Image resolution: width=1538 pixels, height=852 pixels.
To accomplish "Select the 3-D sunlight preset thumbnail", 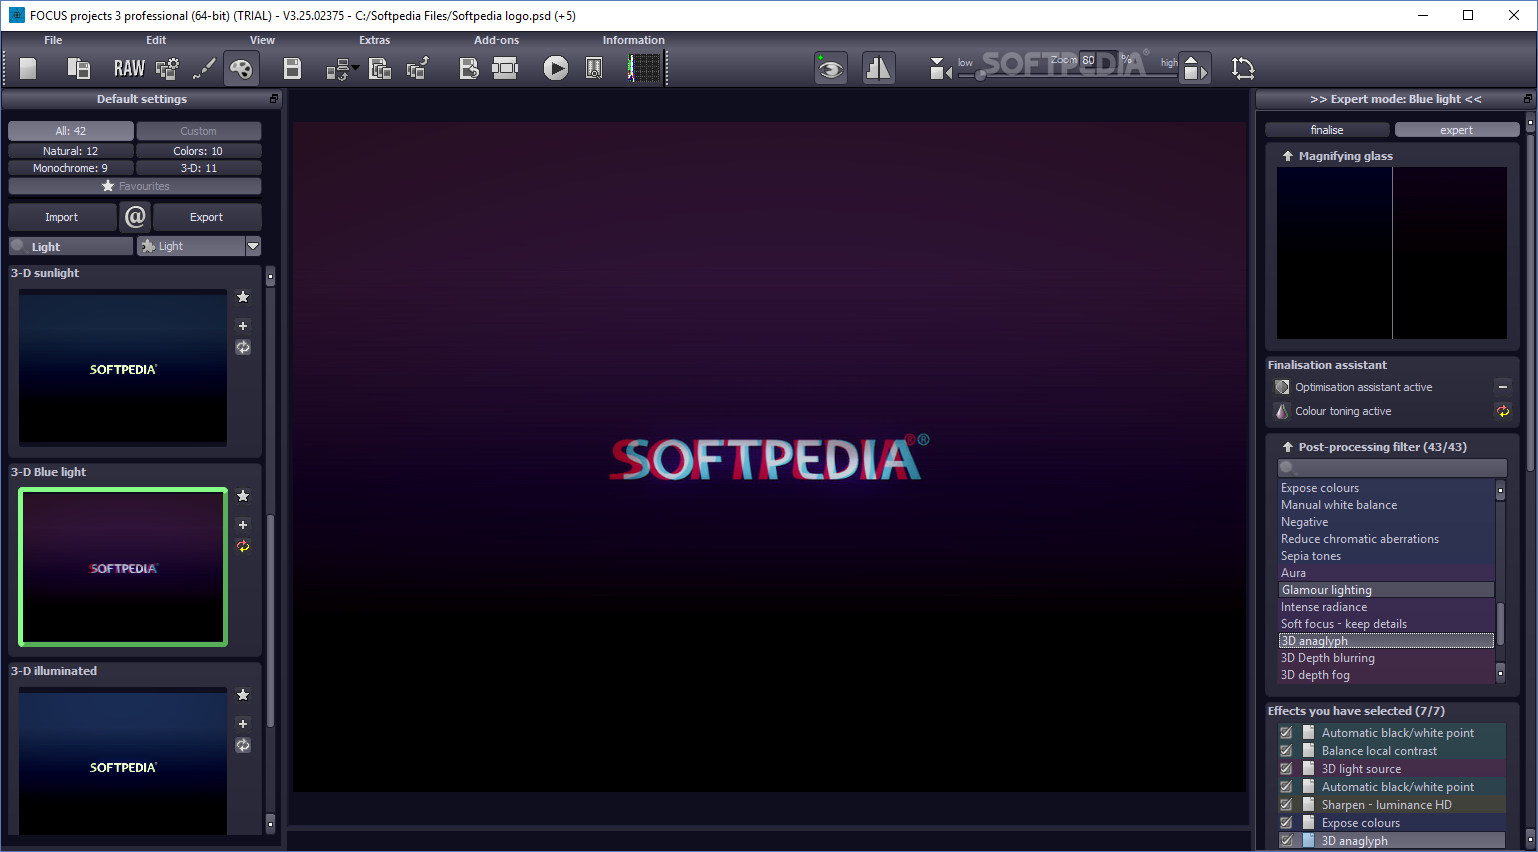I will tap(123, 366).
